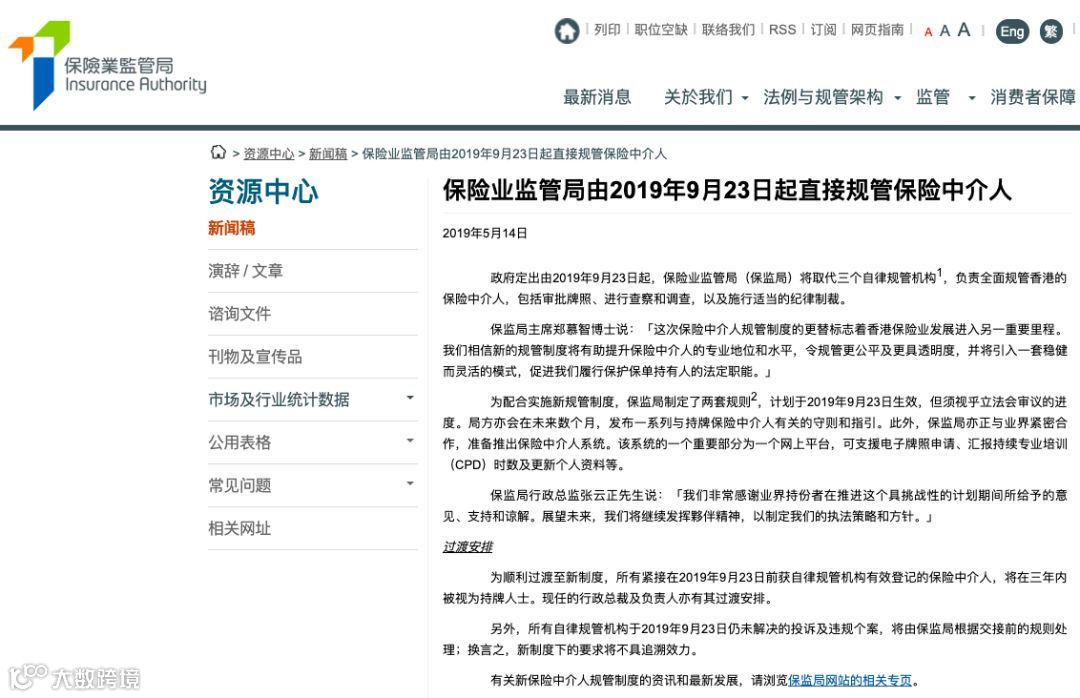Click the breadcrumb home icon
Screen dimensions: 1080x698
tap(218, 152)
